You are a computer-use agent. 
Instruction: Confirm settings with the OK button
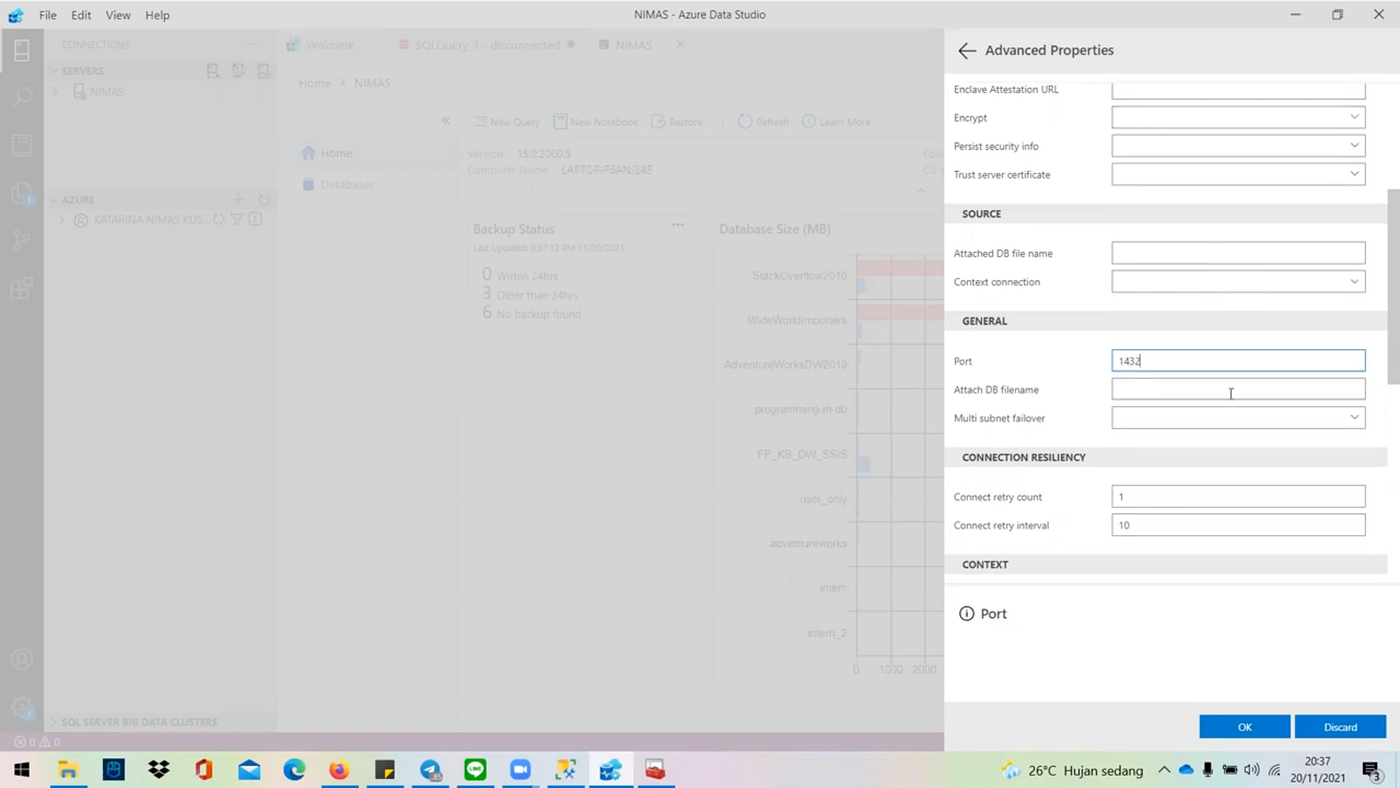(1244, 727)
